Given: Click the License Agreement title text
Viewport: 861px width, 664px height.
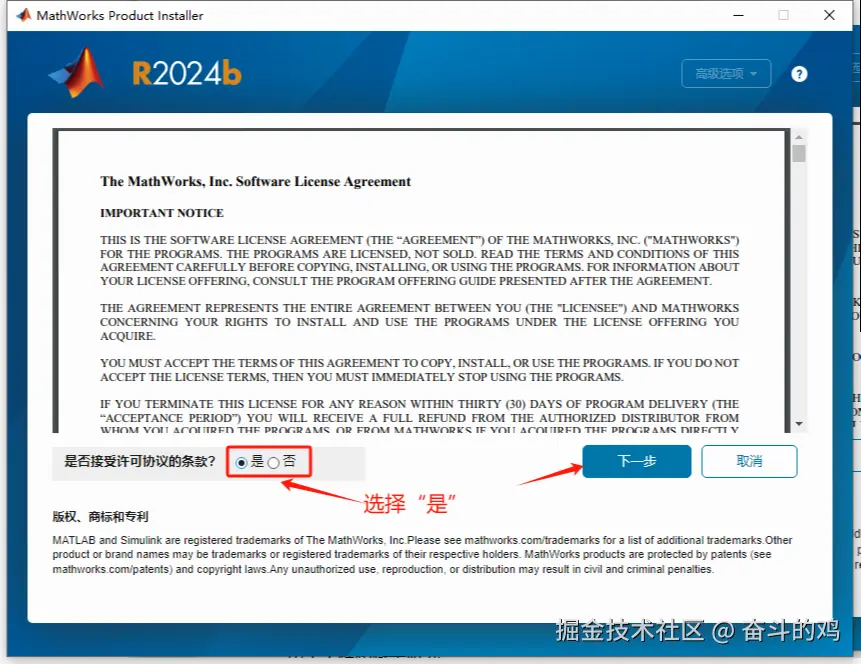Looking at the screenshot, I should click(255, 182).
